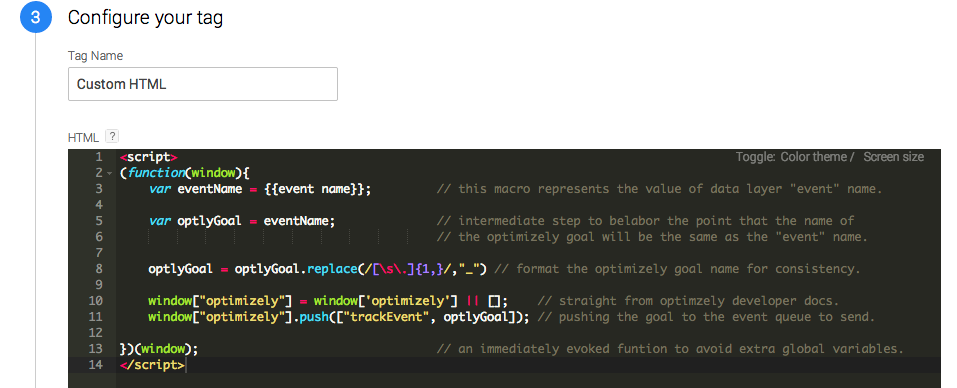Click the 'Configure your tag' heading
The height and width of the screenshot is (388, 957).
tap(145, 18)
